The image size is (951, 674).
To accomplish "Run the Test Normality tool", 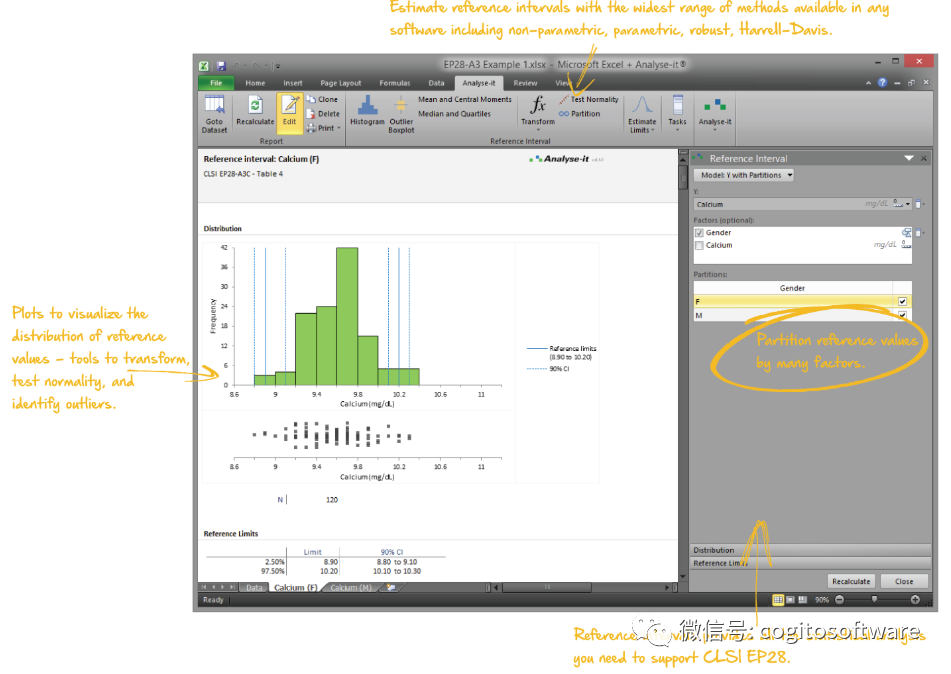I will [x=589, y=99].
